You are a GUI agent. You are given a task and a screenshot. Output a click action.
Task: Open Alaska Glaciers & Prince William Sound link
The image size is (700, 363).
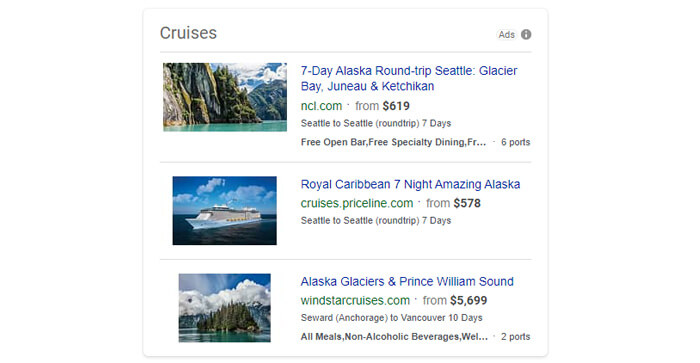tap(407, 281)
